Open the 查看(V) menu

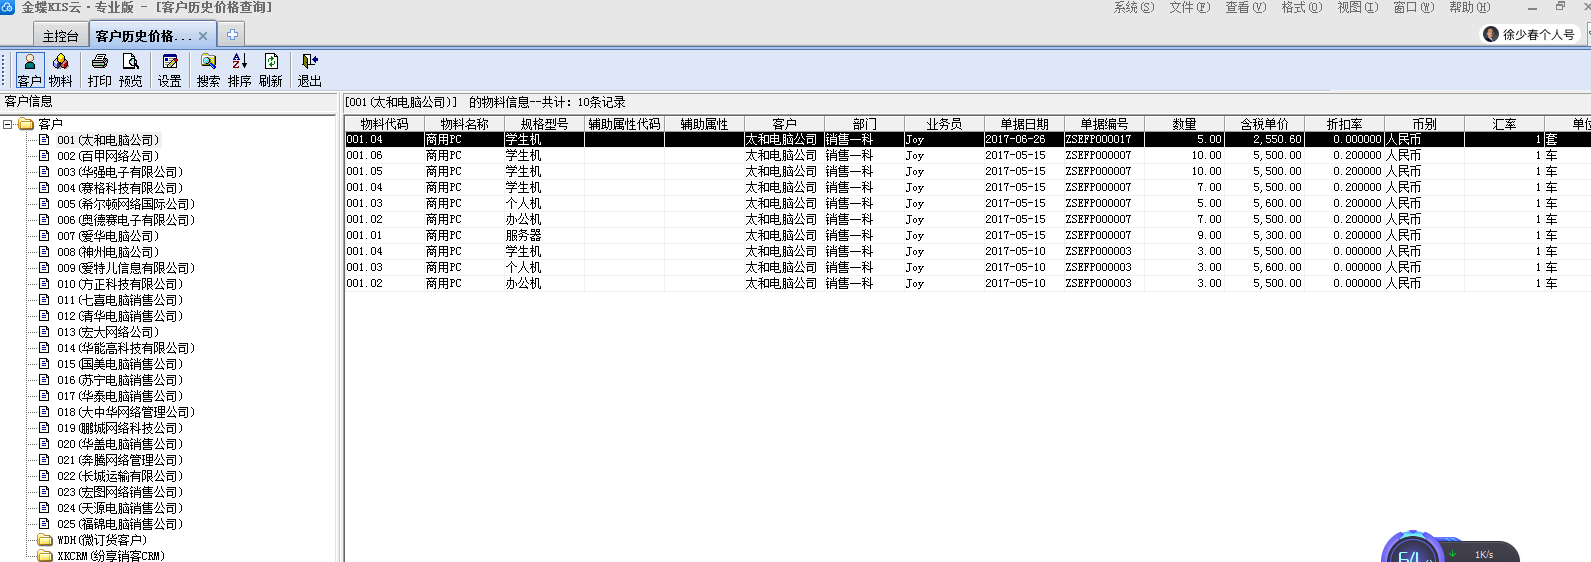tap(1246, 7)
